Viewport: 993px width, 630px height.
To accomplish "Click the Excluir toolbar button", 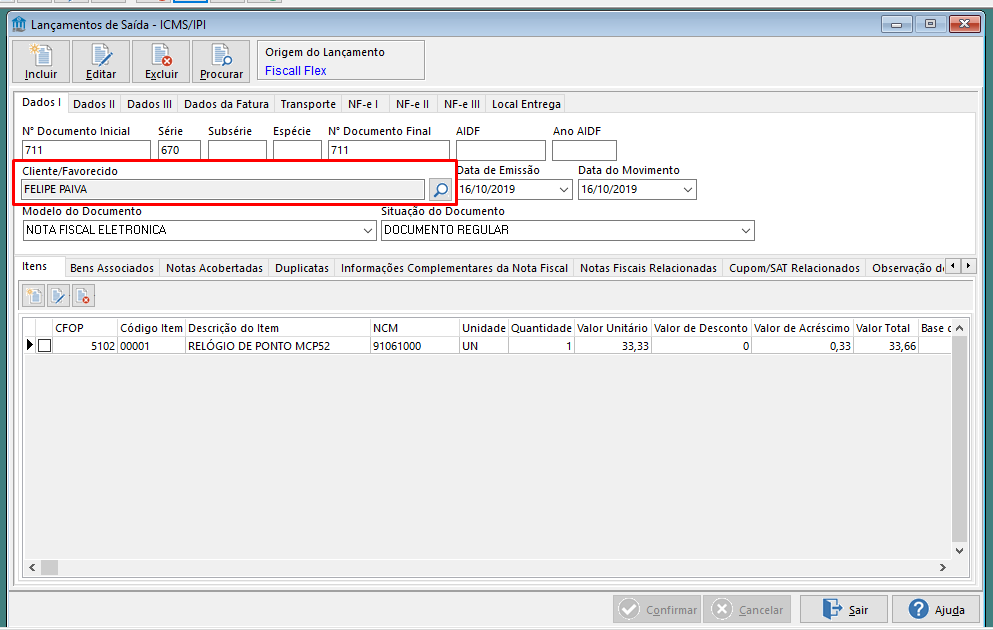I will [161, 61].
